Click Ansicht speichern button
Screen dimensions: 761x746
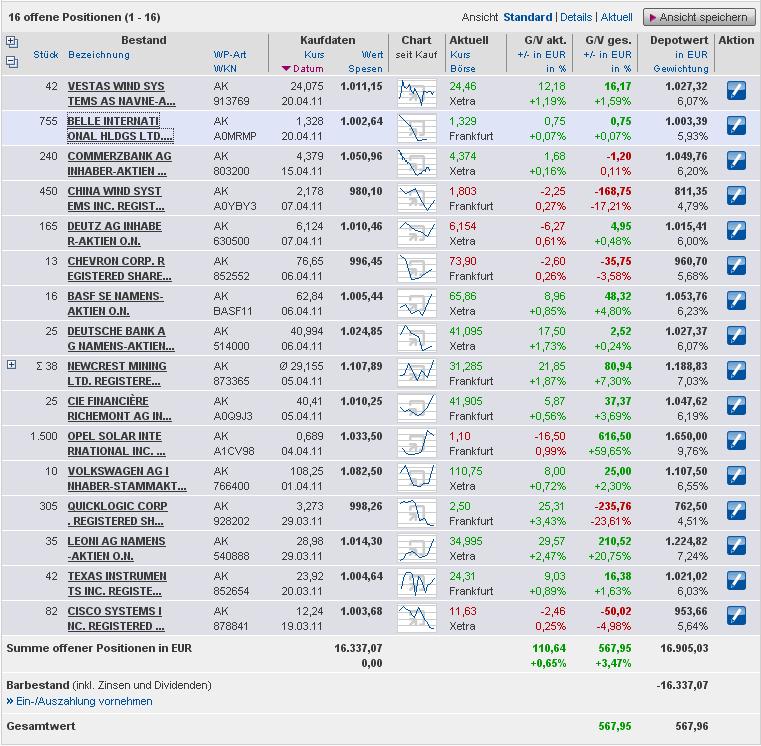(699, 17)
